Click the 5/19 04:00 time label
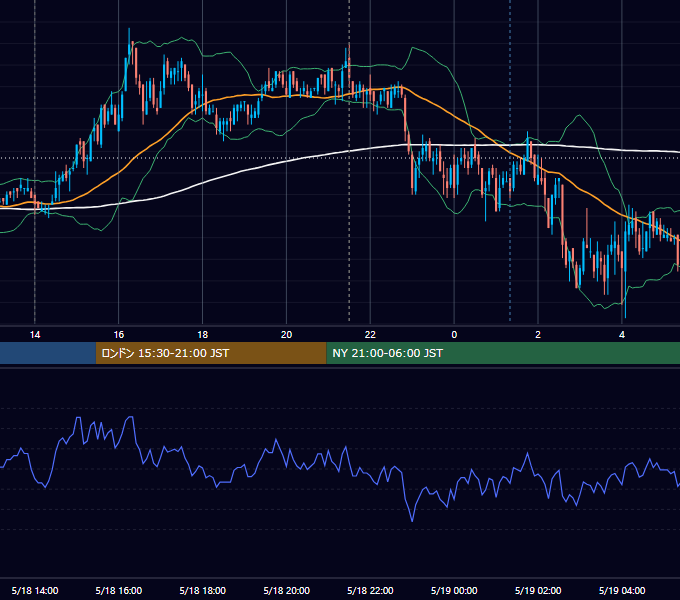The width and height of the screenshot is (680, 600). 622,590
